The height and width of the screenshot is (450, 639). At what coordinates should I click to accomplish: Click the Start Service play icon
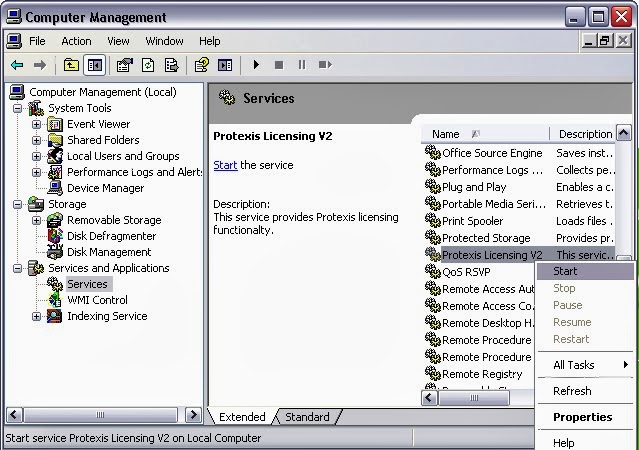coord(256,65)
